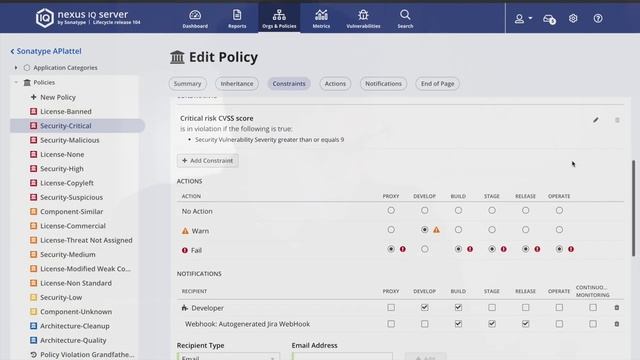Toggle Developer notification for Stage column

point(492,307)
